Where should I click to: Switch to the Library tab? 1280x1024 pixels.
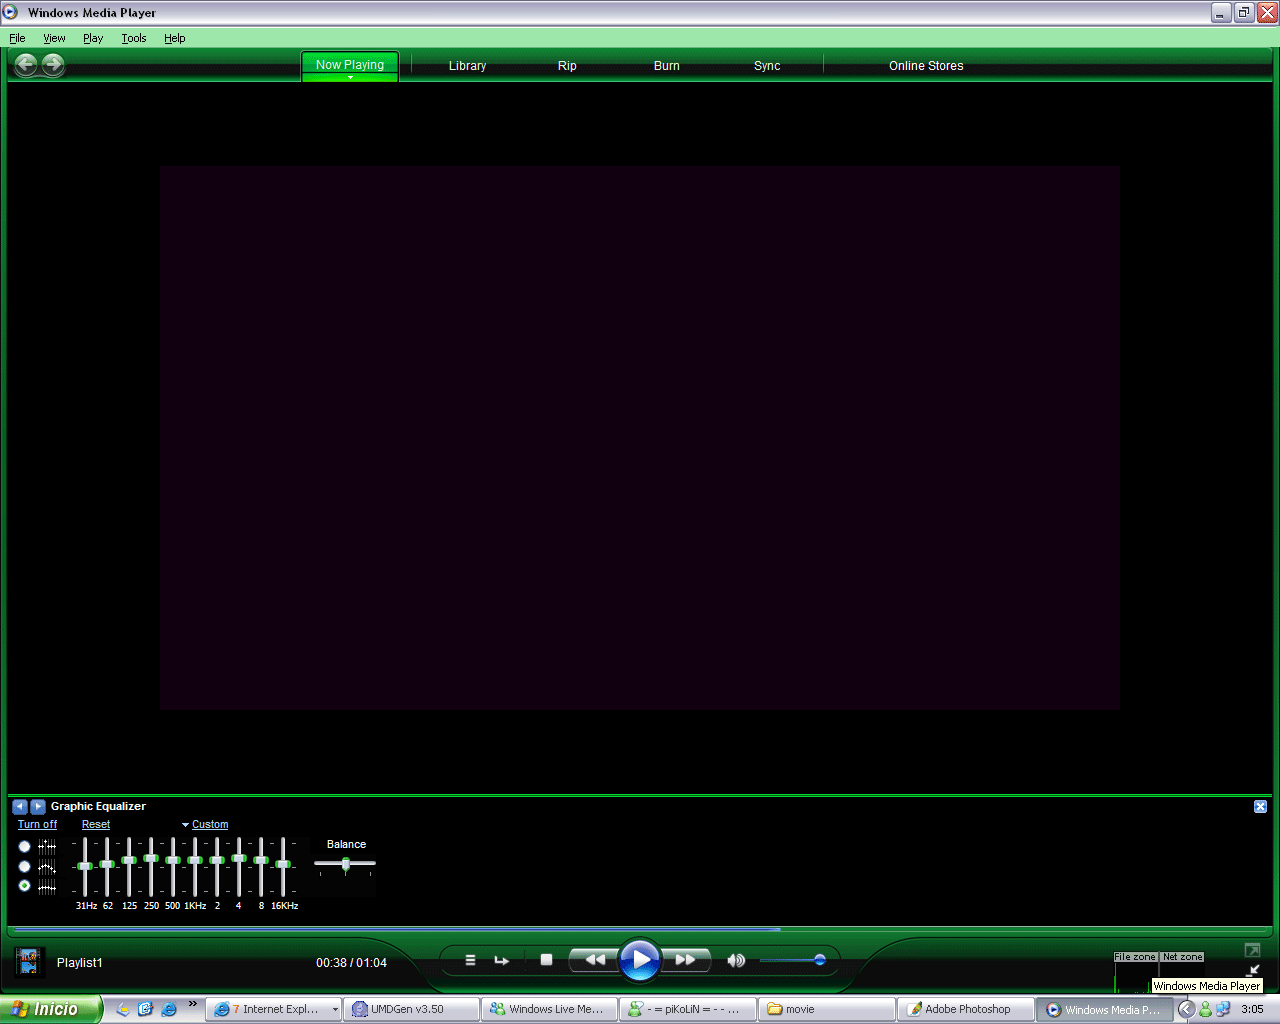coord(467,66)
